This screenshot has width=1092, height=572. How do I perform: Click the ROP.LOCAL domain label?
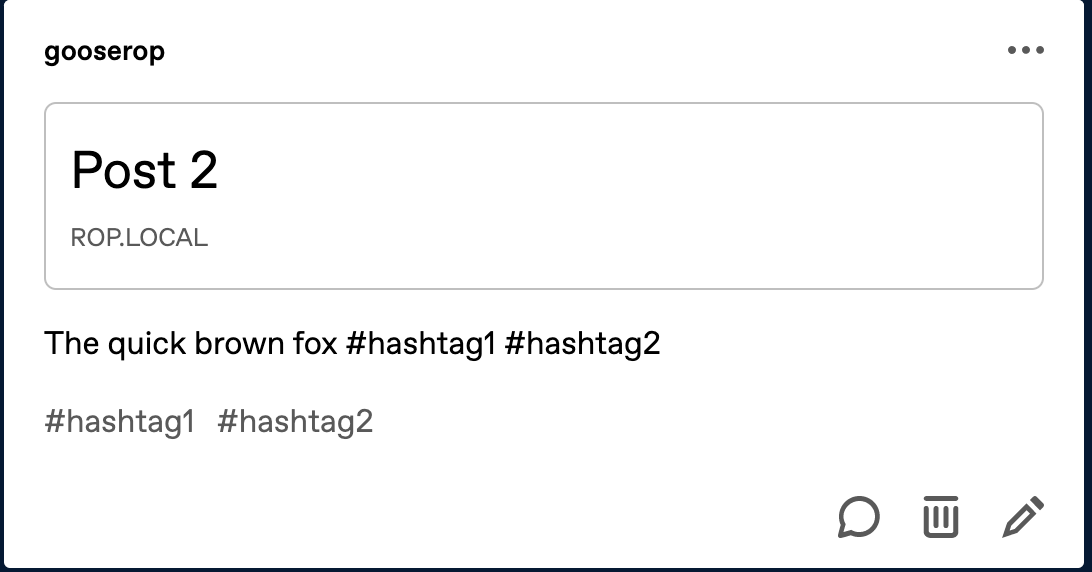(x=139, y=238)
